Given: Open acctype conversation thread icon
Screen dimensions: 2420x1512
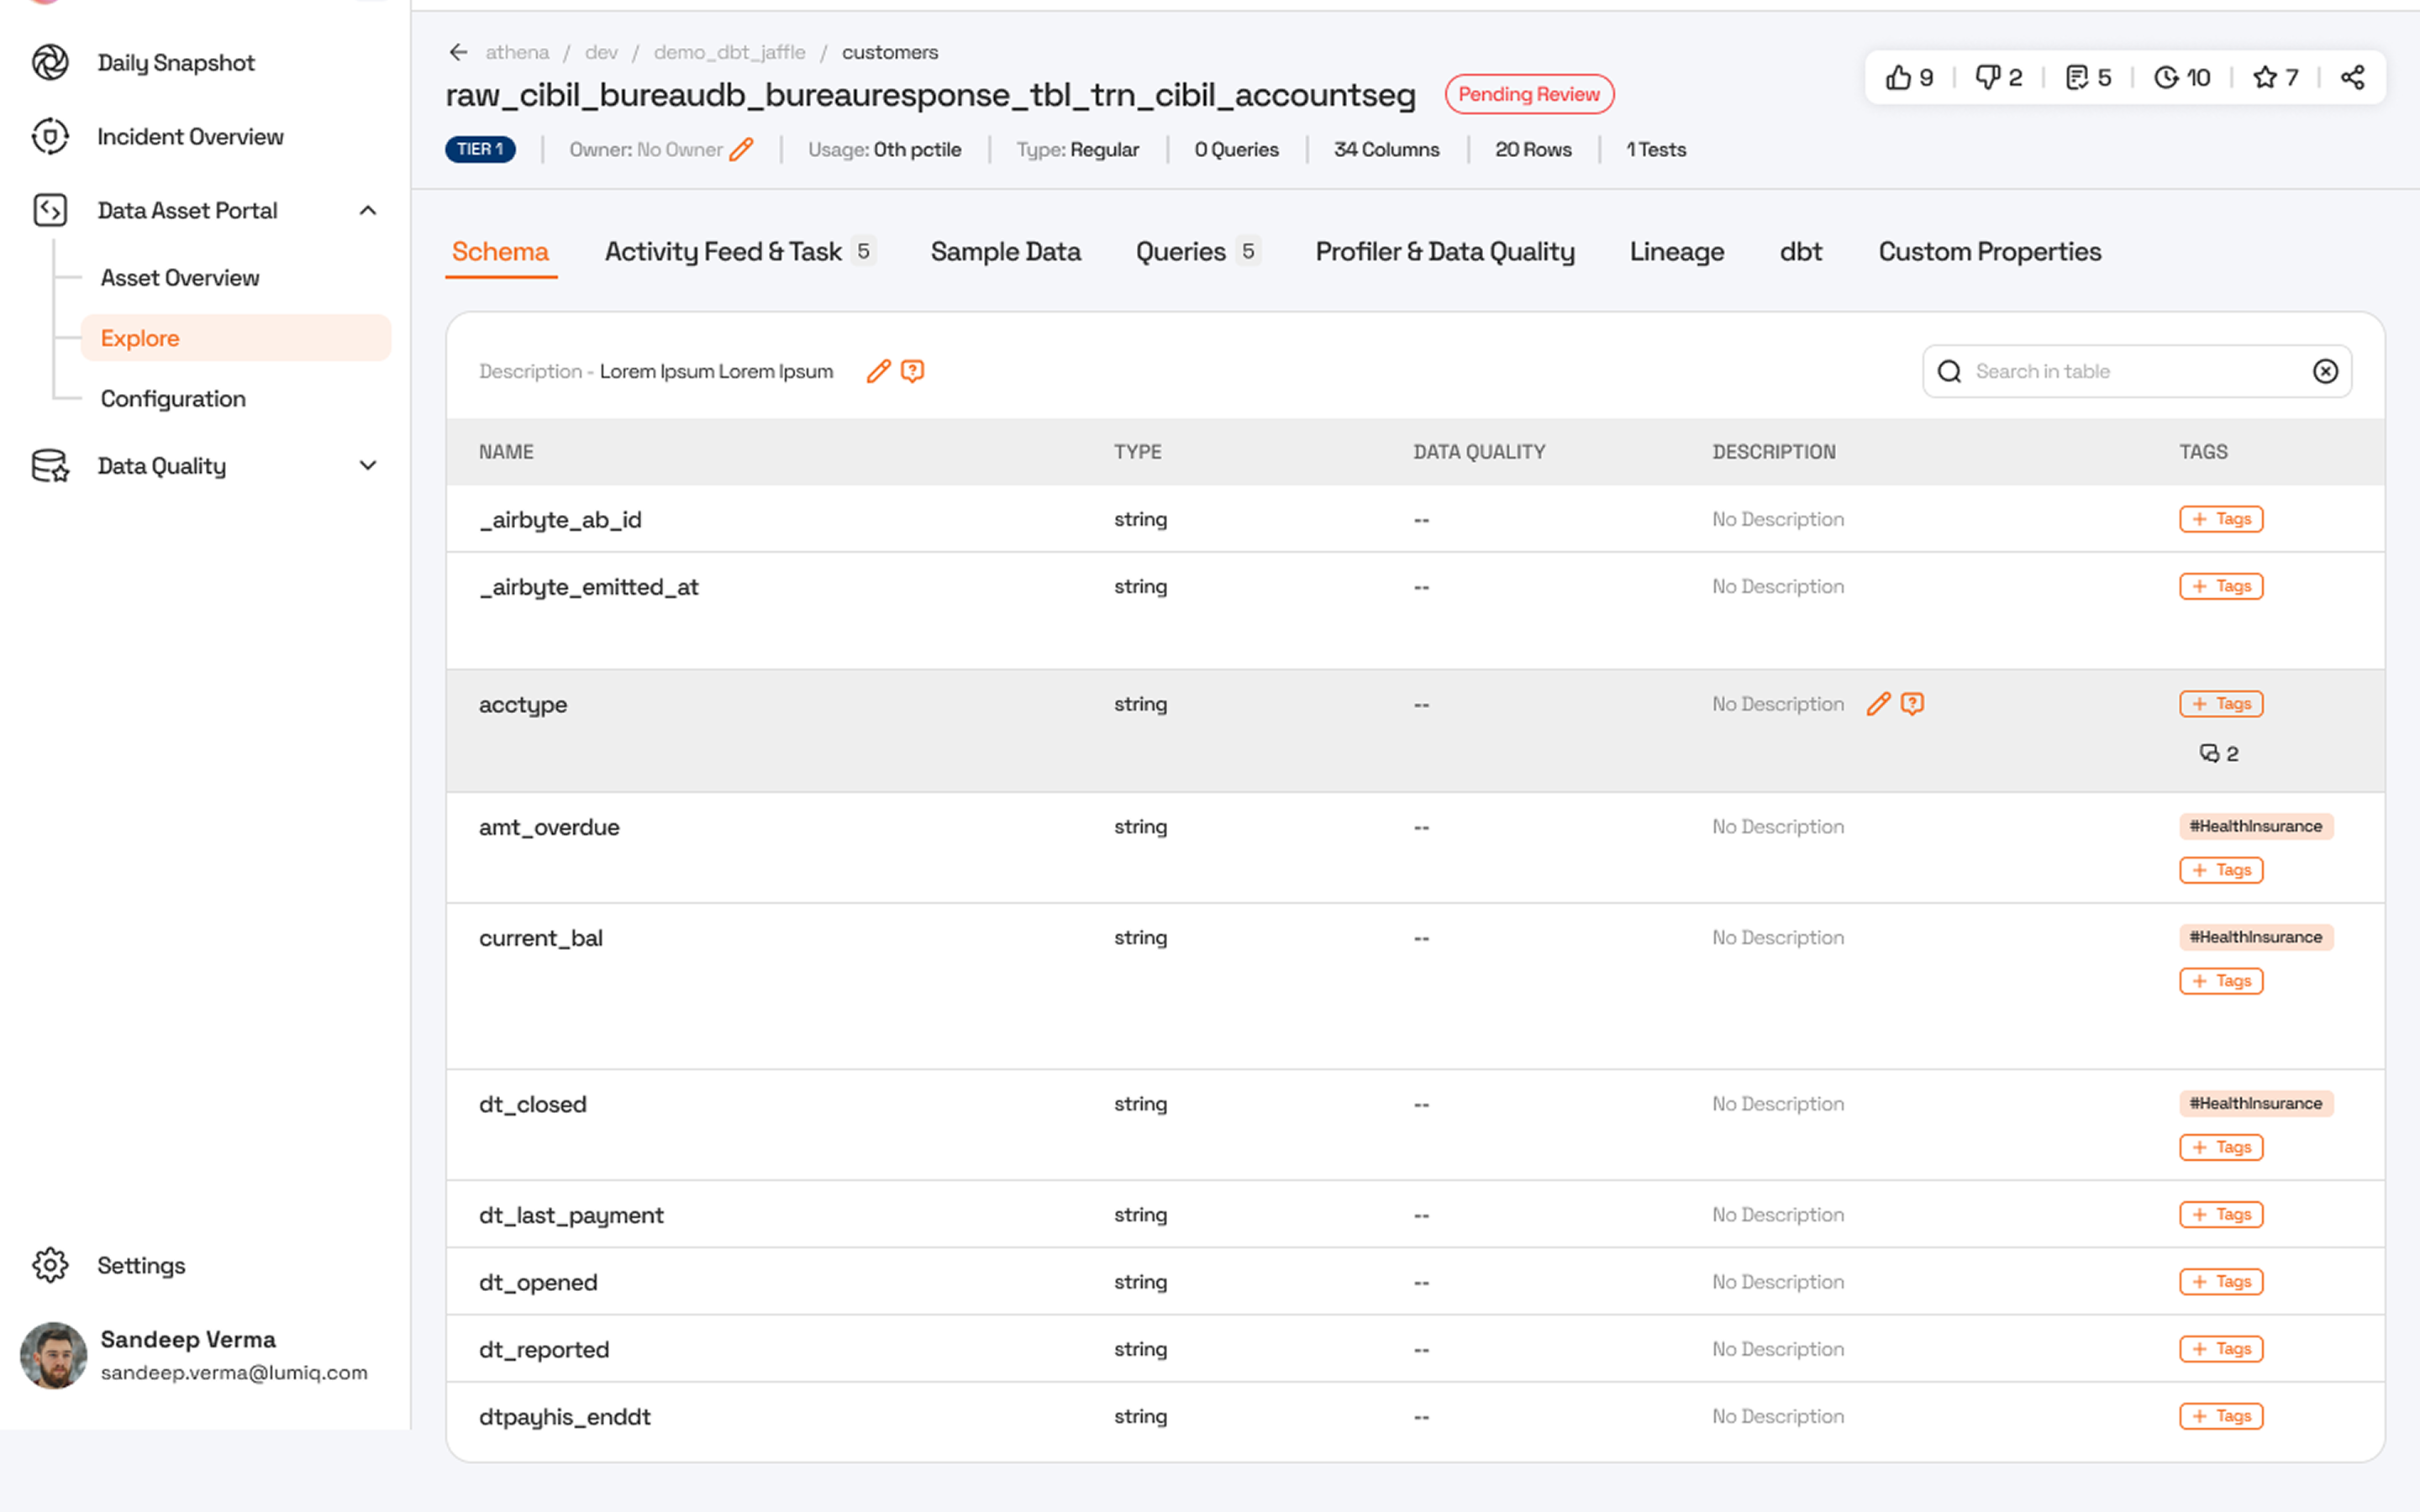Looking at the screenshot, I should tap(2209, 753).
